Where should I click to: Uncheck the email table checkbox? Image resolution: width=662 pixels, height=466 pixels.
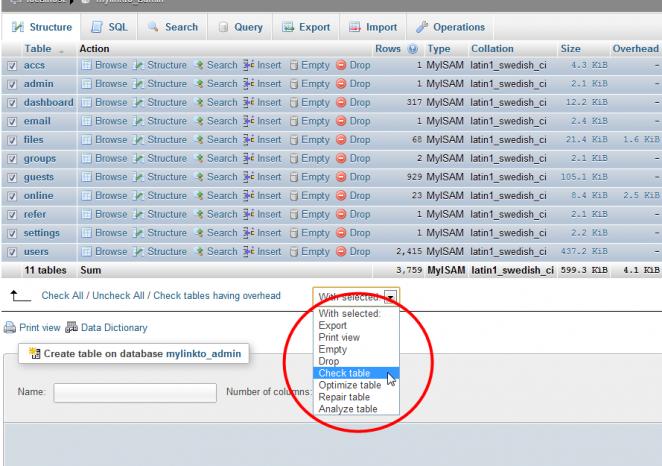pyautogui.click(x=12, y=122)
